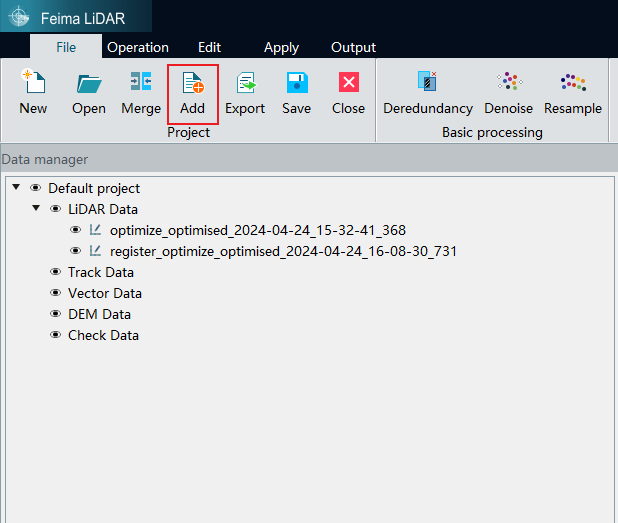Toggle the eye icon for DEM Data
The image size is (618, 523).
click(x=56, y=314)
